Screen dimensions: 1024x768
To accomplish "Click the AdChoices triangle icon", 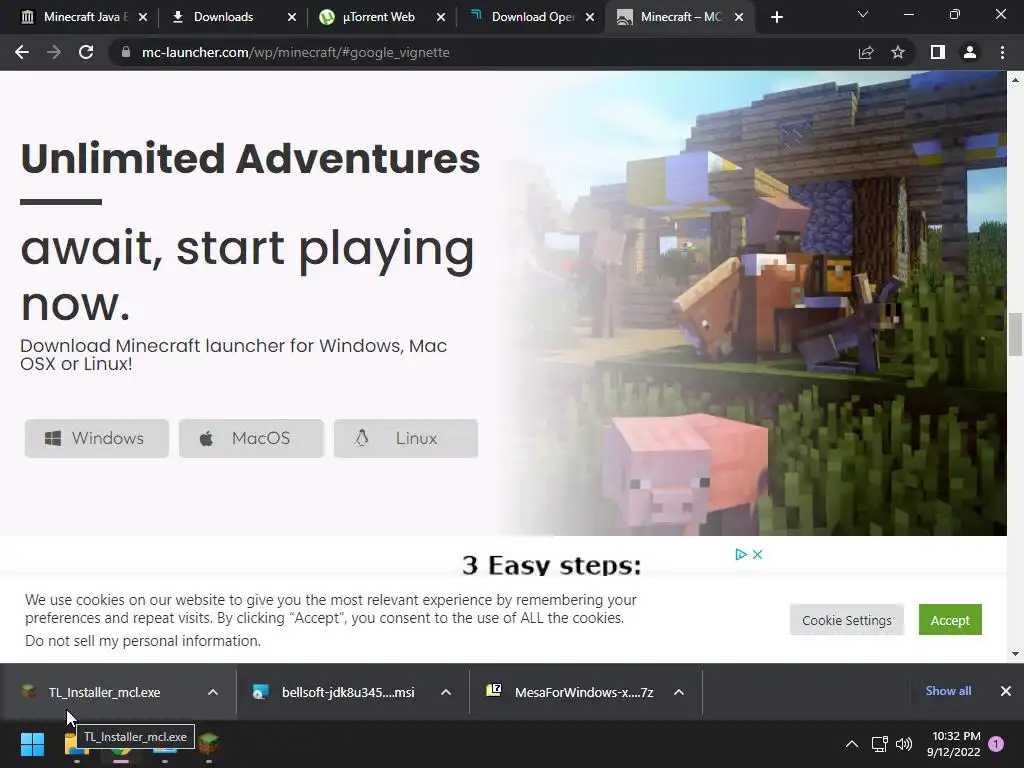I will 741,554.
